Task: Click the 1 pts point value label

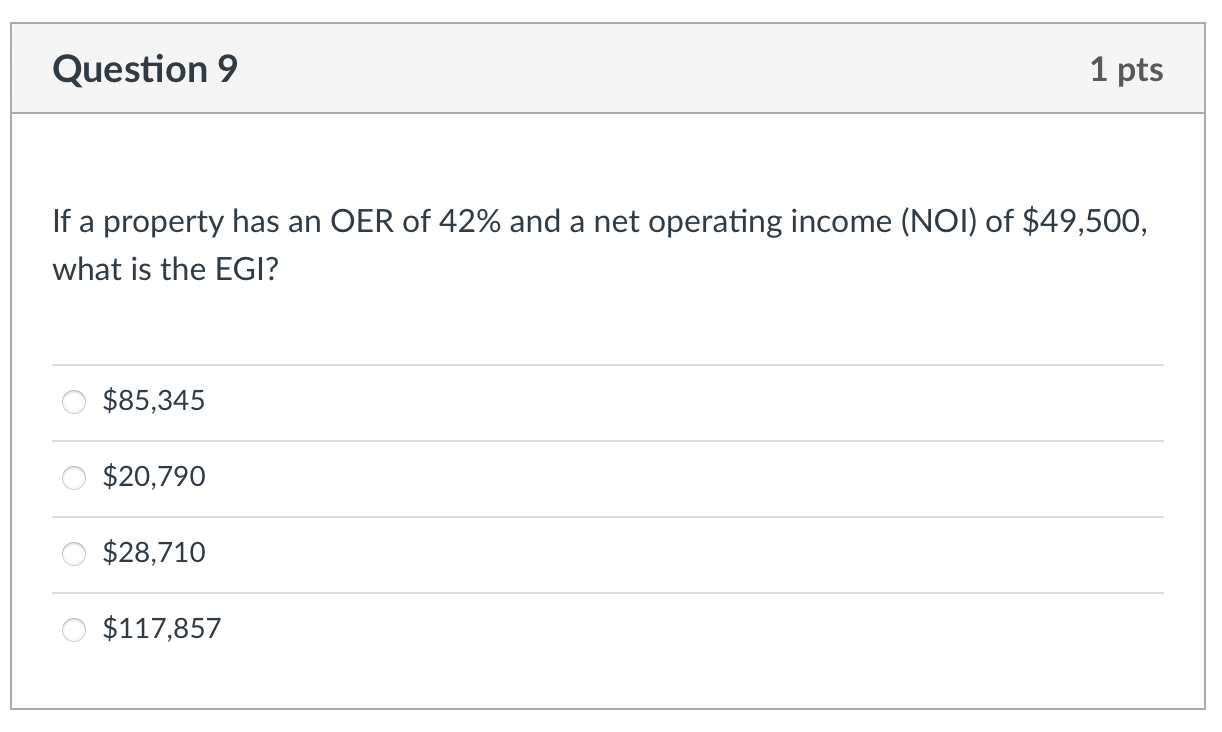Action: coord(1127,68)
